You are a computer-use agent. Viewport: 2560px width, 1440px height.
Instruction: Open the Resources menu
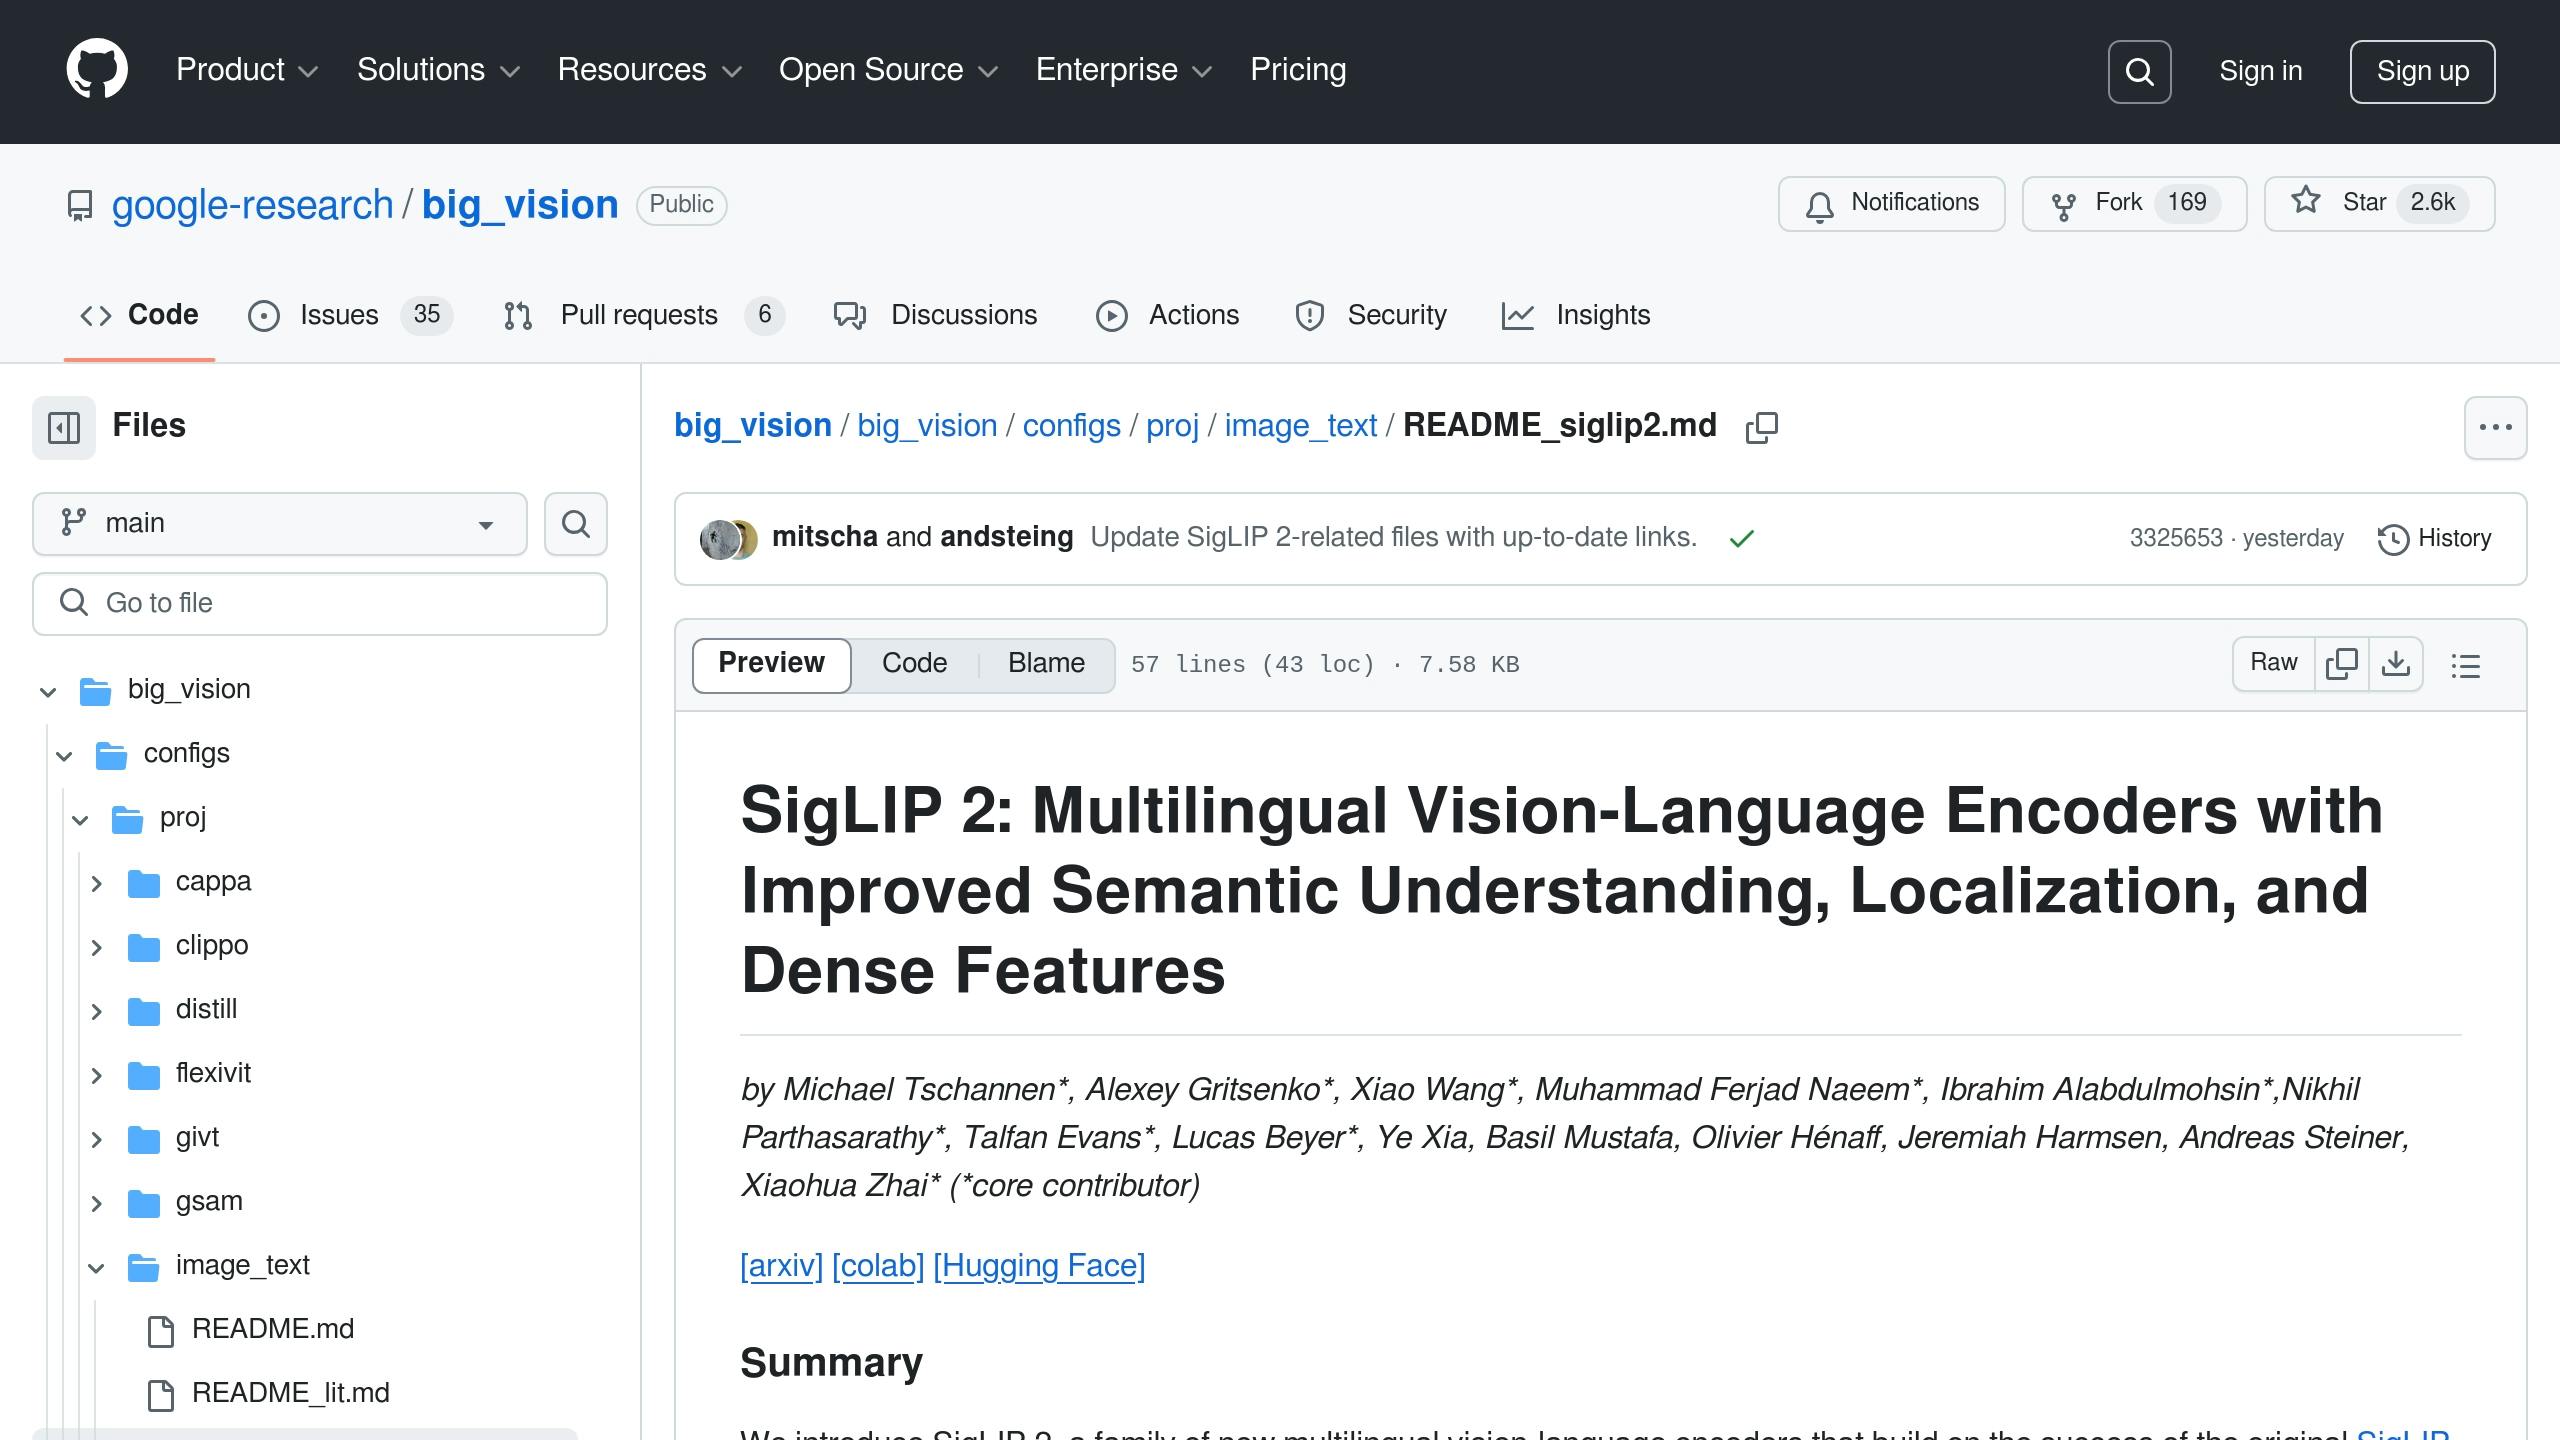pyautogui.click(x=650, y=70)
